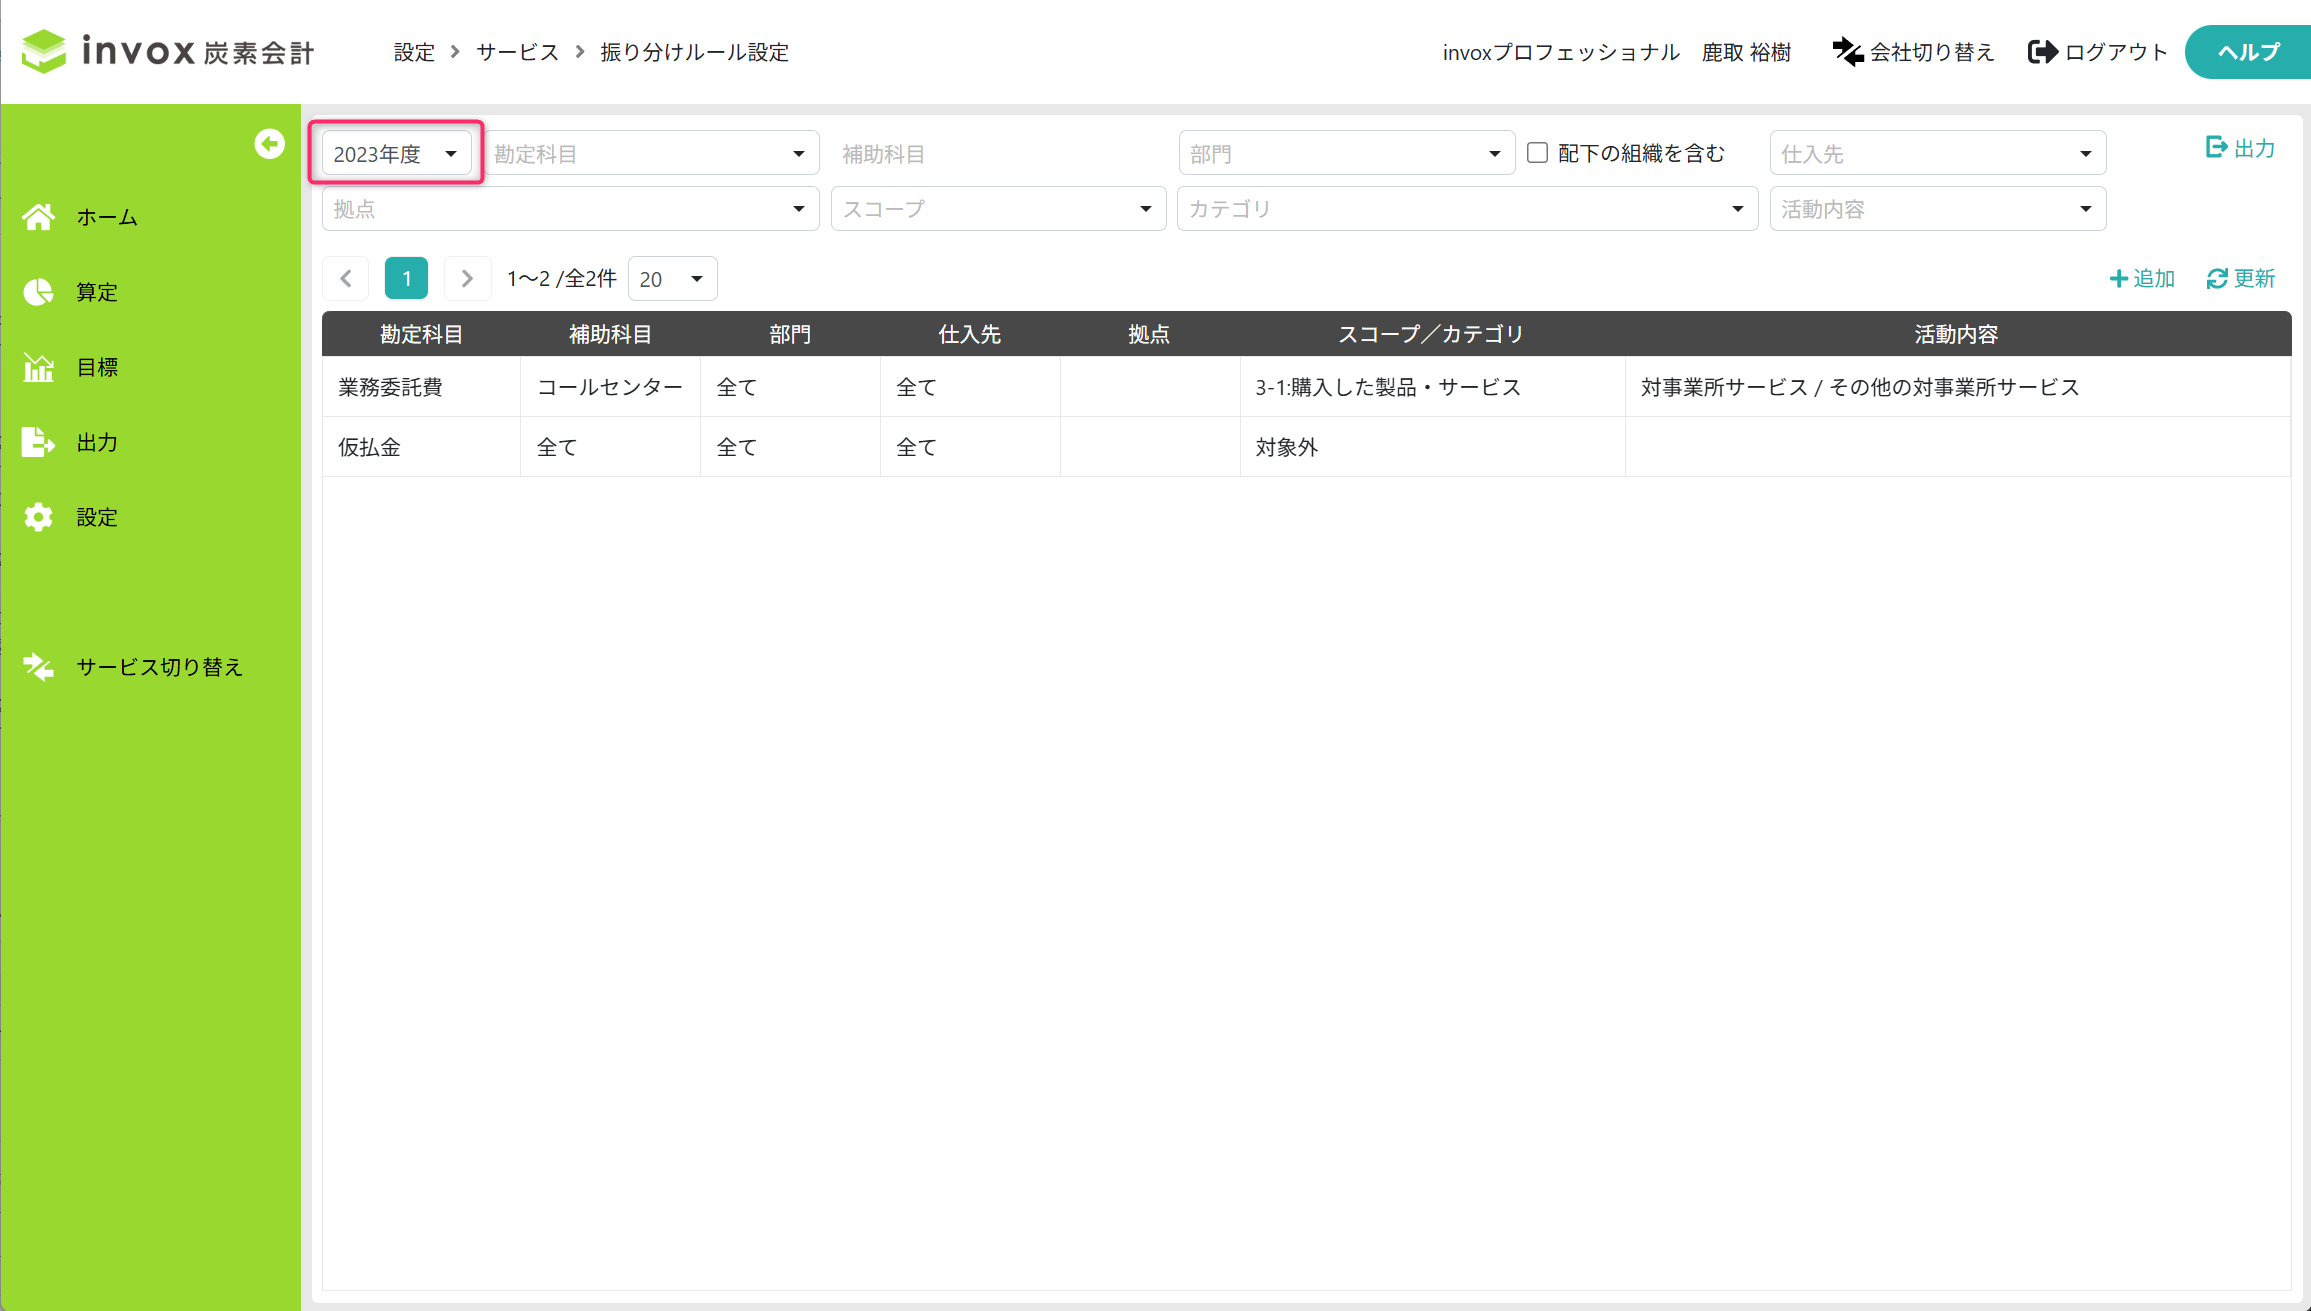Click the 目標 chart icon in the sidebar

tap(39, 367)
